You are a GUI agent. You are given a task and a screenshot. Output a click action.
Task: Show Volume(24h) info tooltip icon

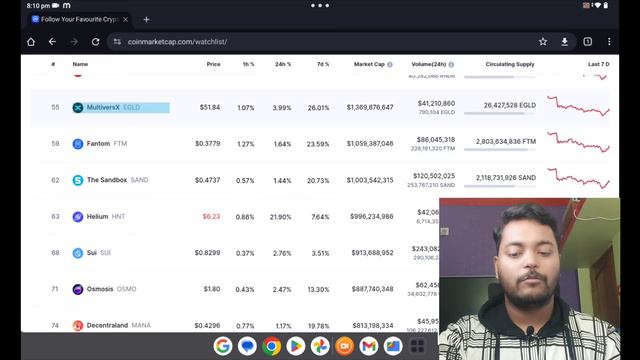pyautogui.click(x=451, y=64)
